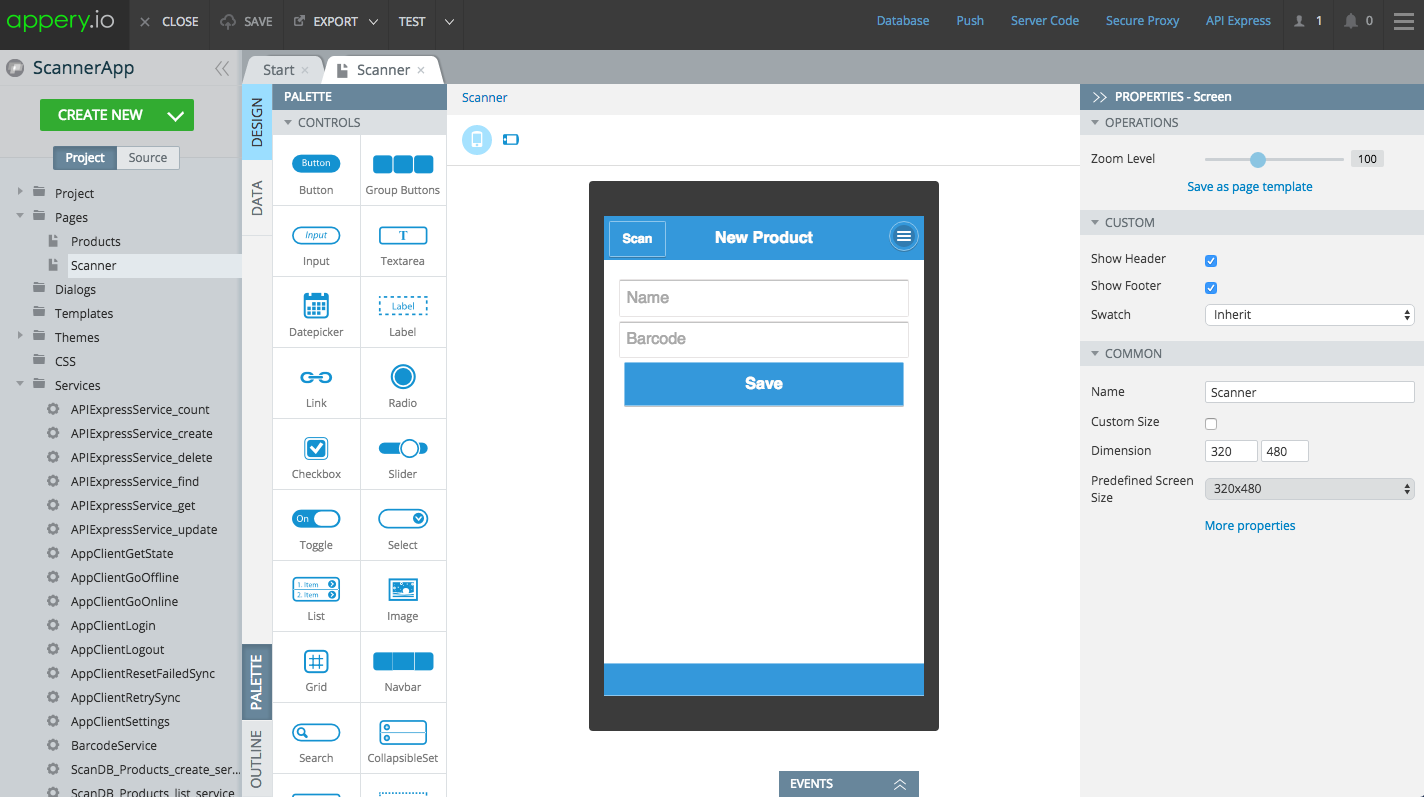The height and width of the screenshot is (797, 1424).
Task: Open the Server Code link
Action: (x=1045, y=21)
